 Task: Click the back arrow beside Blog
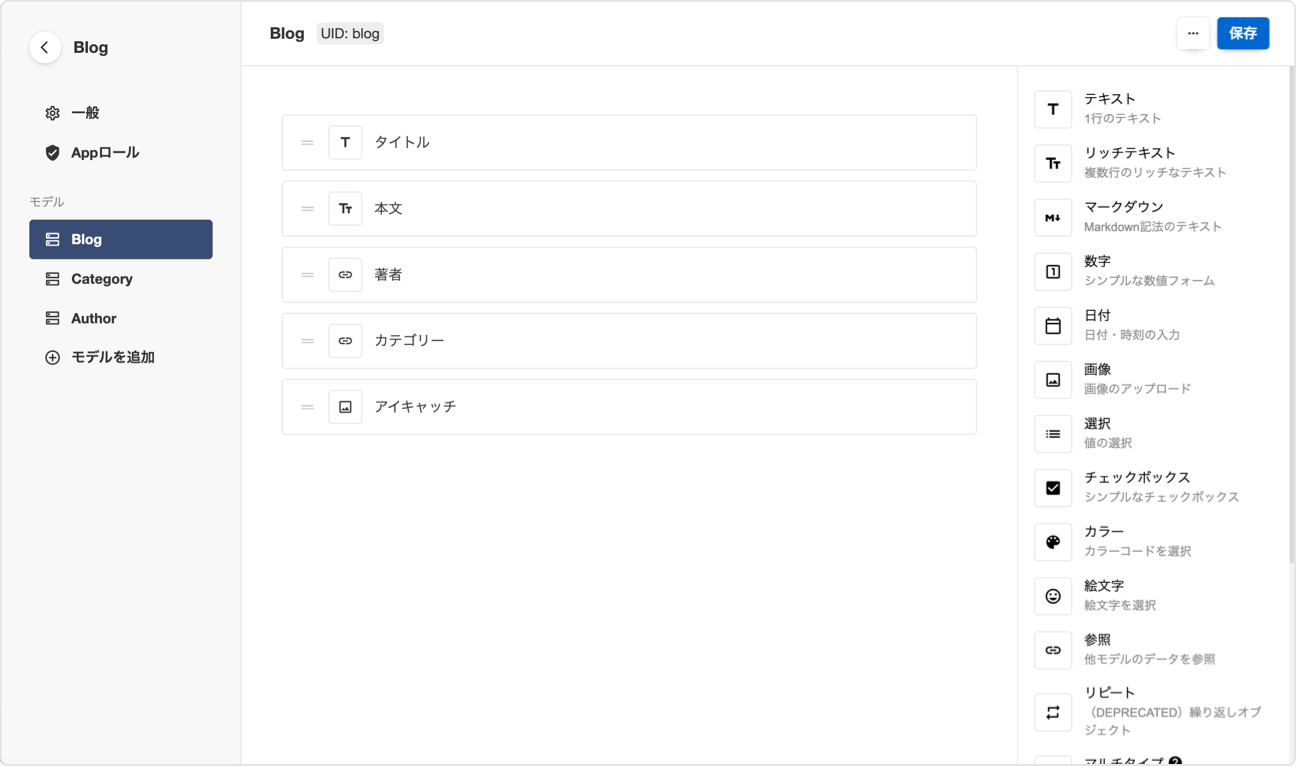[45, 47]
